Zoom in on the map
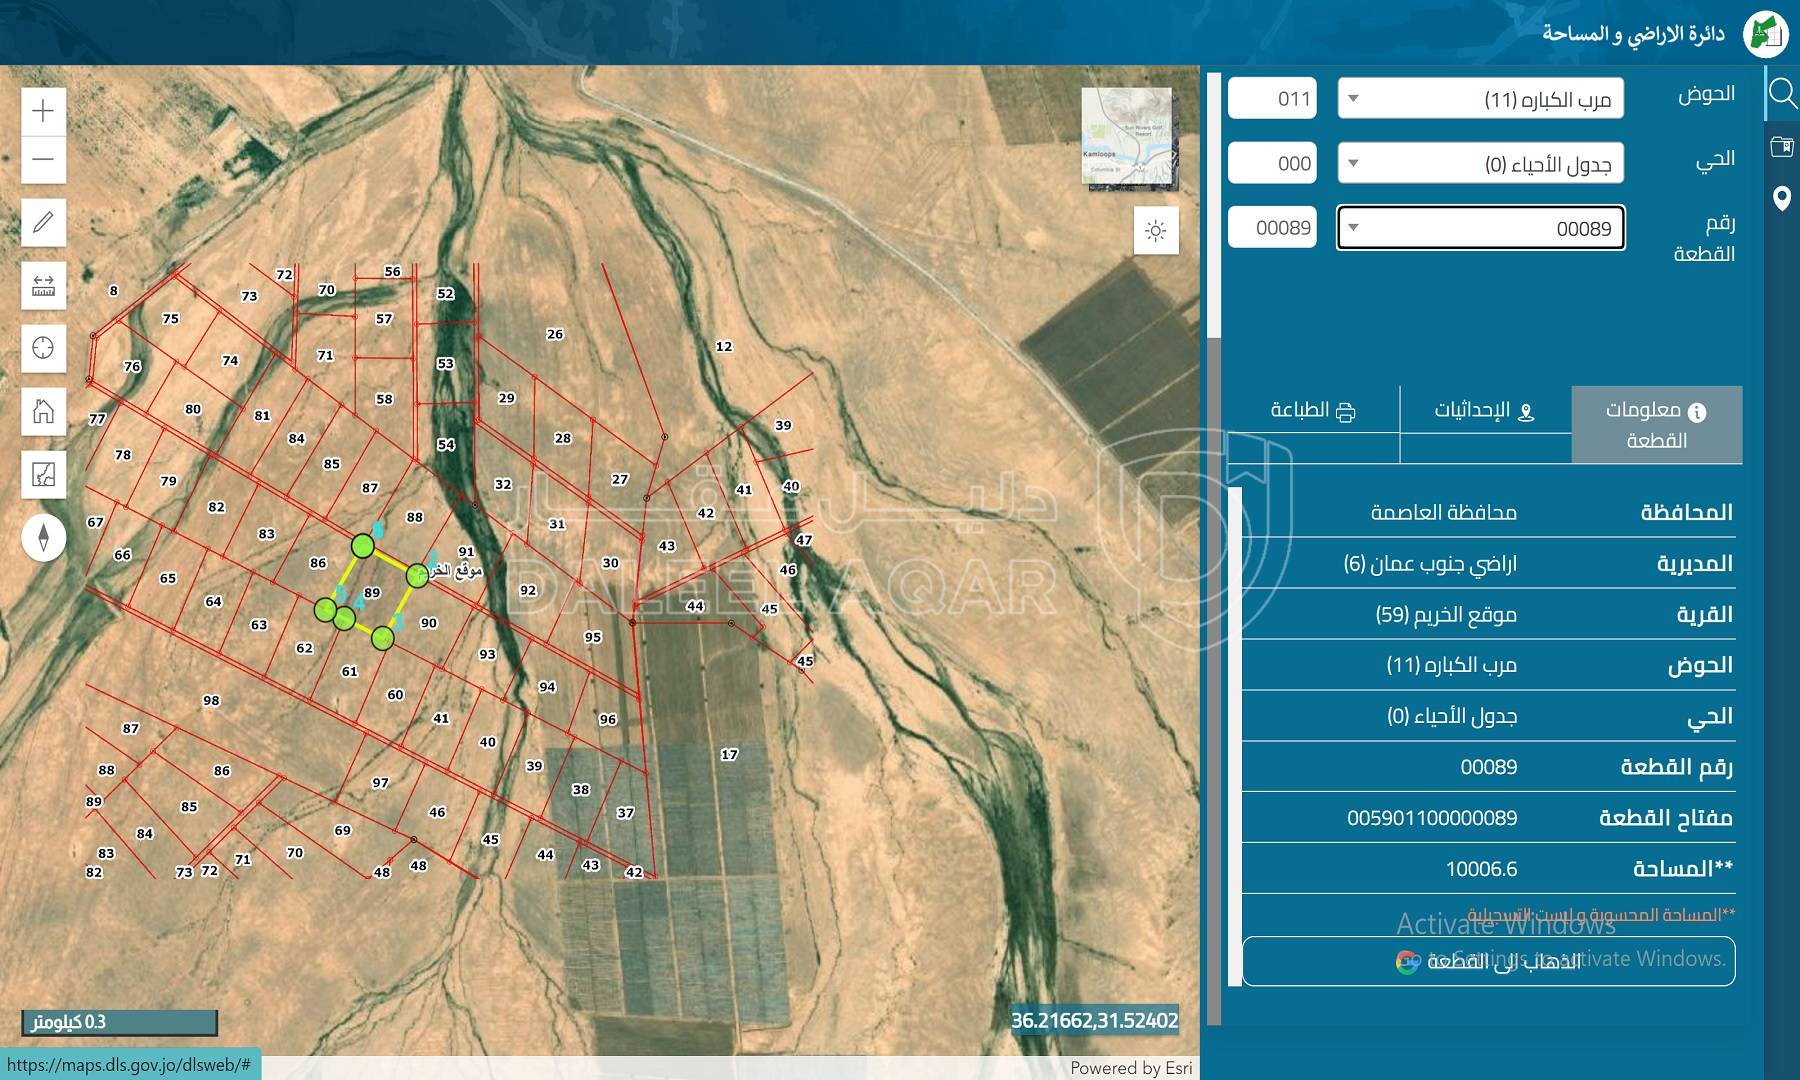 point(43,110)
